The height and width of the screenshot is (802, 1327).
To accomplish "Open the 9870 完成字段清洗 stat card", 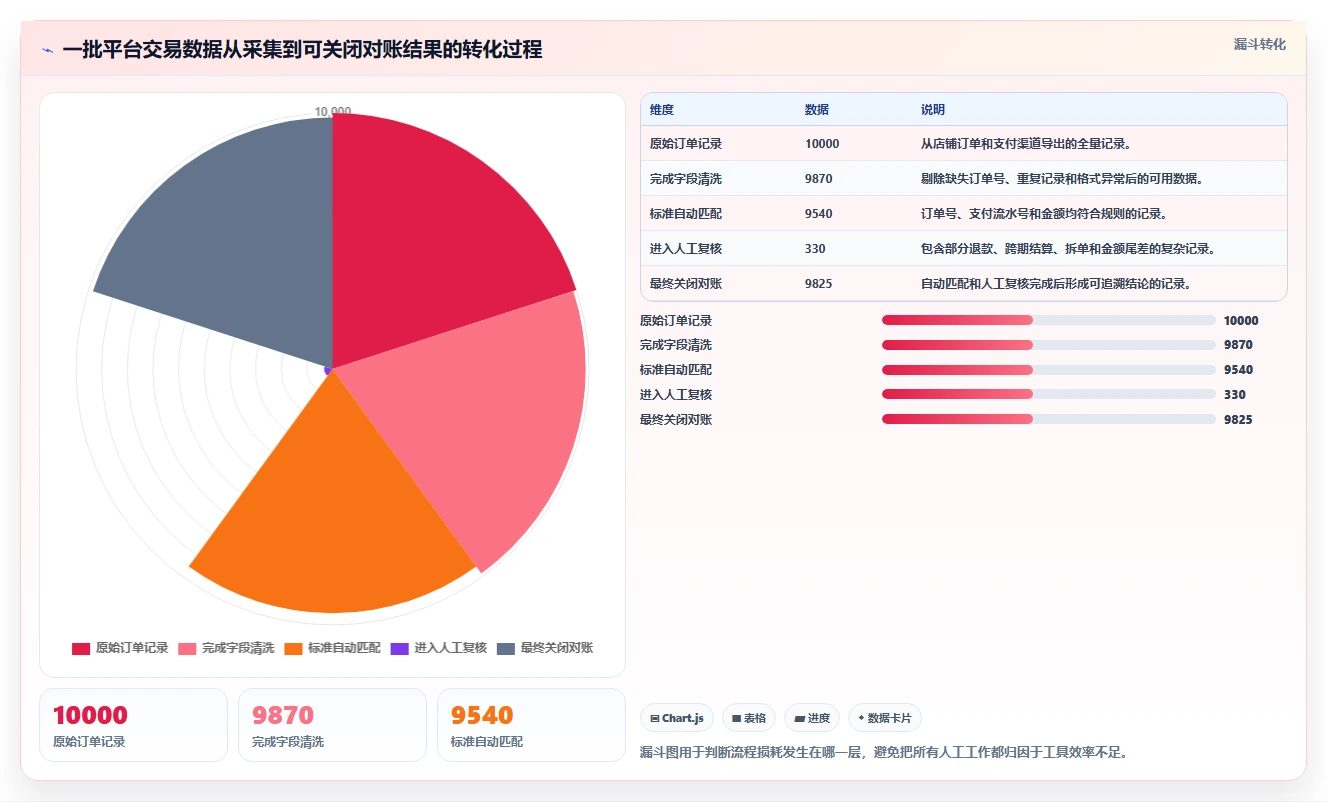I will click(x=332, y=725).
